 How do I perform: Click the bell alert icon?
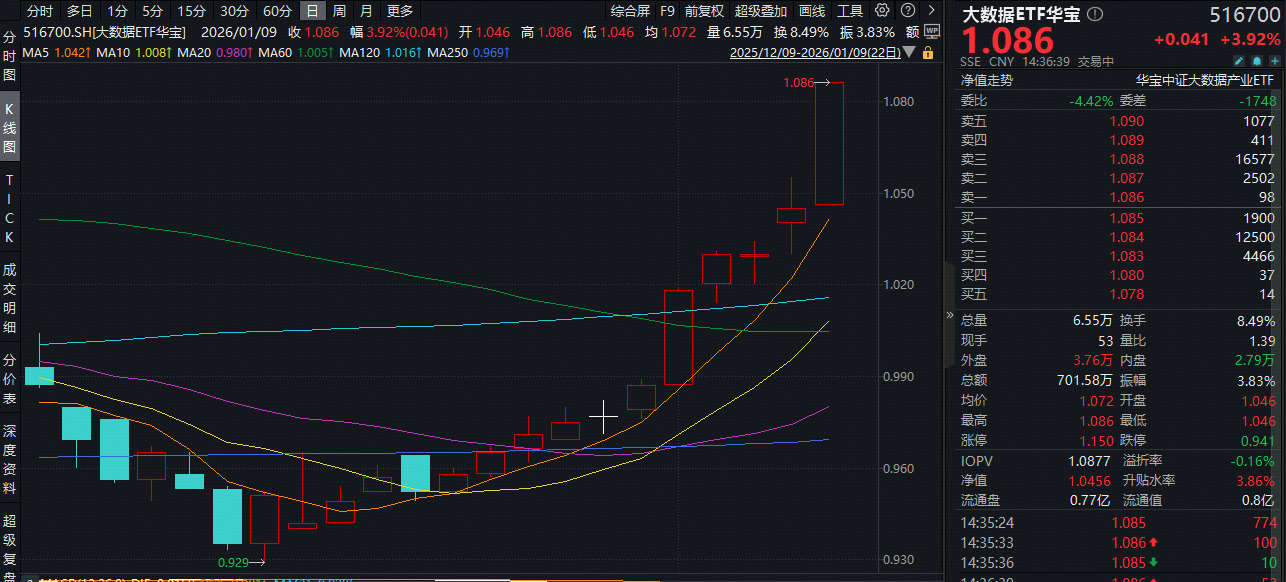click(1255, 62)
